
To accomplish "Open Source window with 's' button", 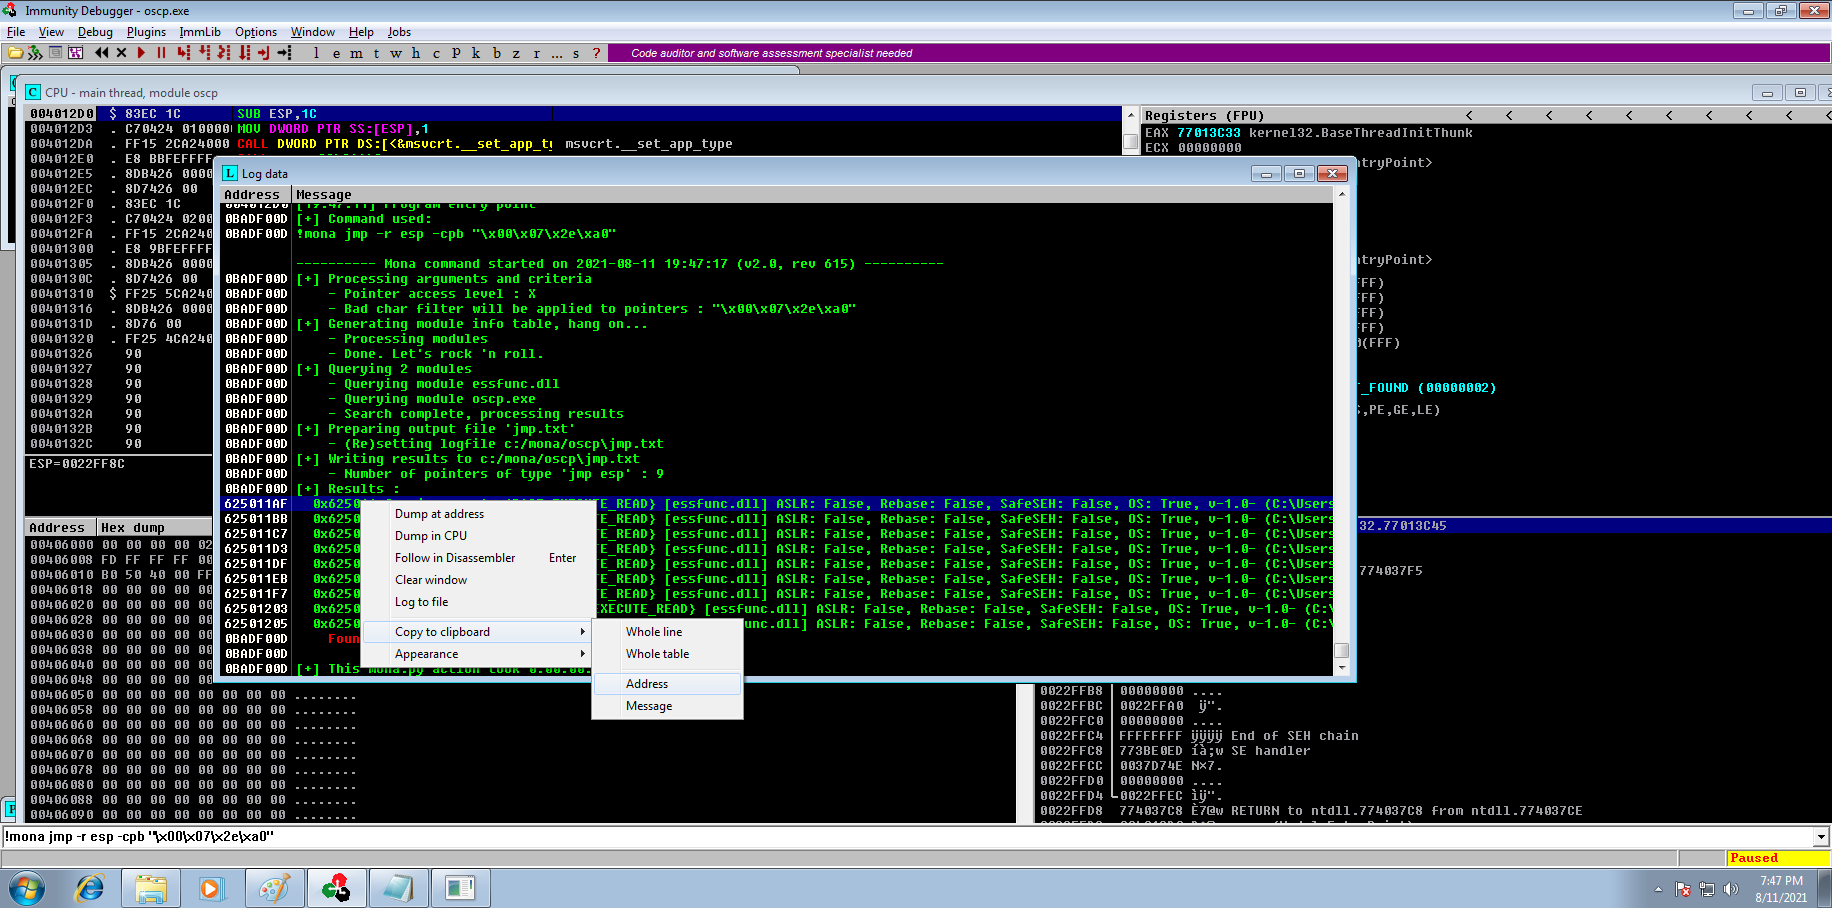I will click(x=576, y=53).
